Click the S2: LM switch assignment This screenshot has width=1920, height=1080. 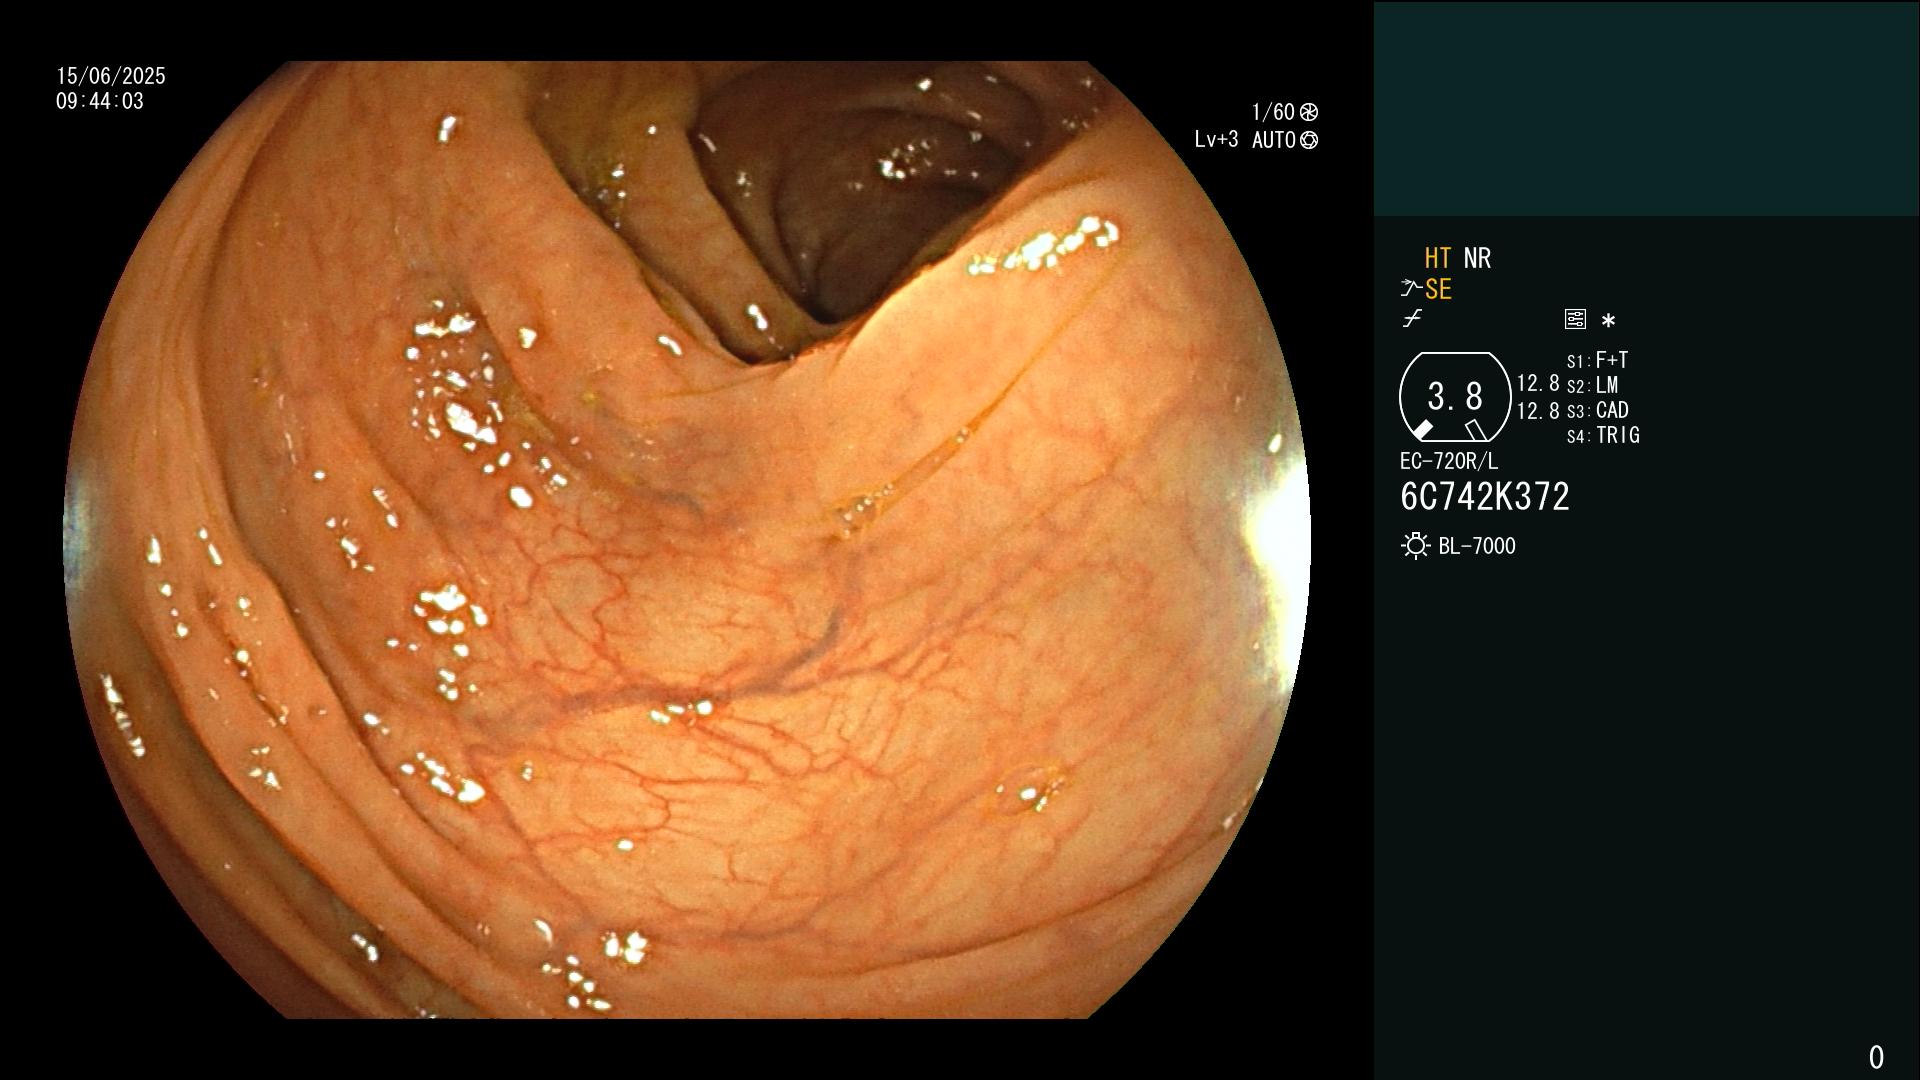[x=1593, y=385]
